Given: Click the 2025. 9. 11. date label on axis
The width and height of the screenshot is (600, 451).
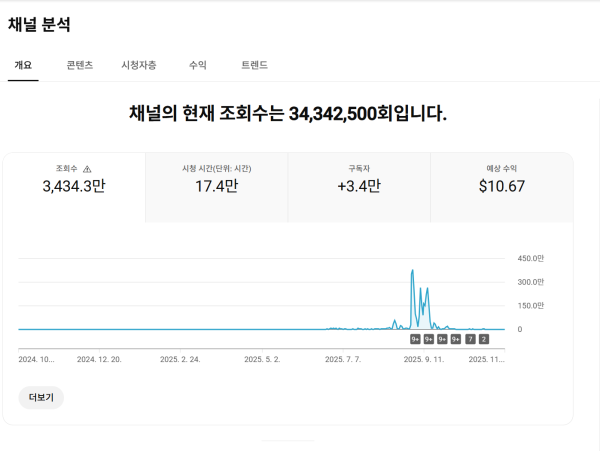Looking at the screenshot, I should coord(424,358).
